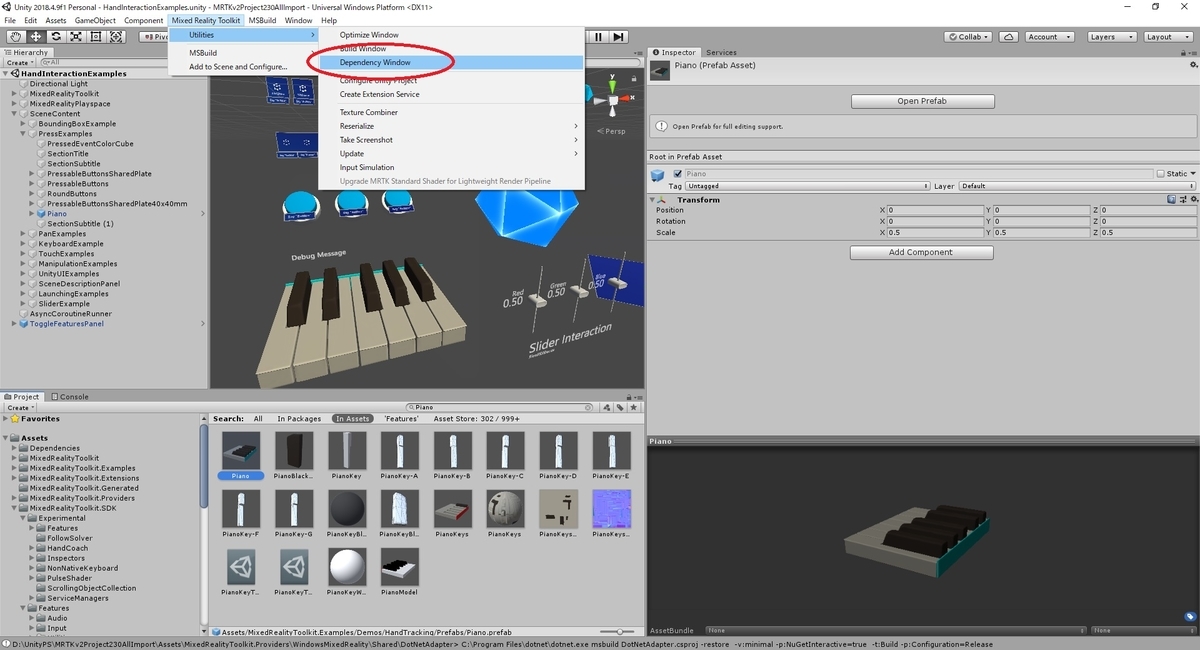This screenshot has width=1200, height=650.
Task: Select the 'Features' search filter
Action: click(401, 419)
